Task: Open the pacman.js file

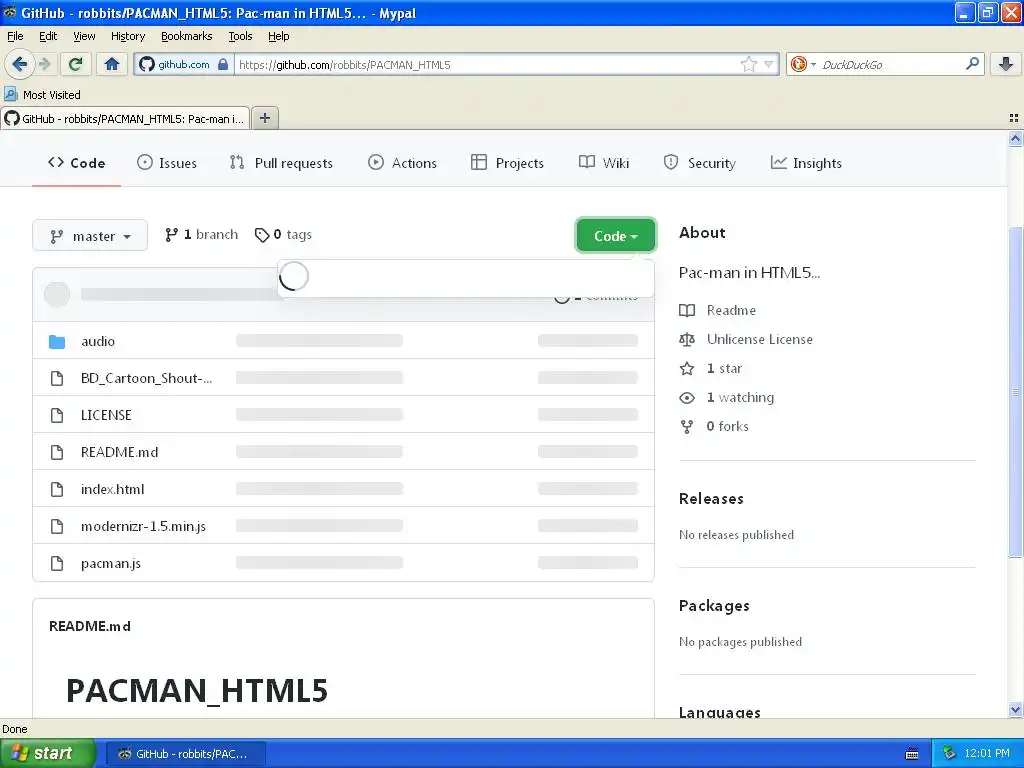Action: coord(110,563)
